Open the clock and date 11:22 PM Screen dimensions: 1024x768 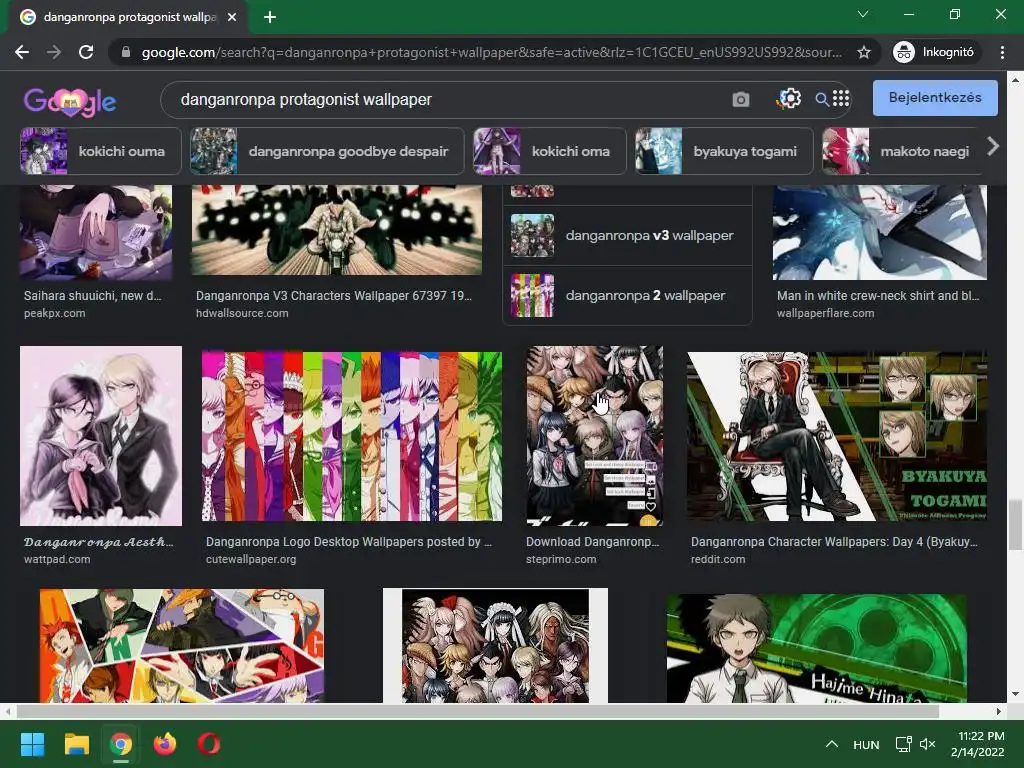pos(977,744)
